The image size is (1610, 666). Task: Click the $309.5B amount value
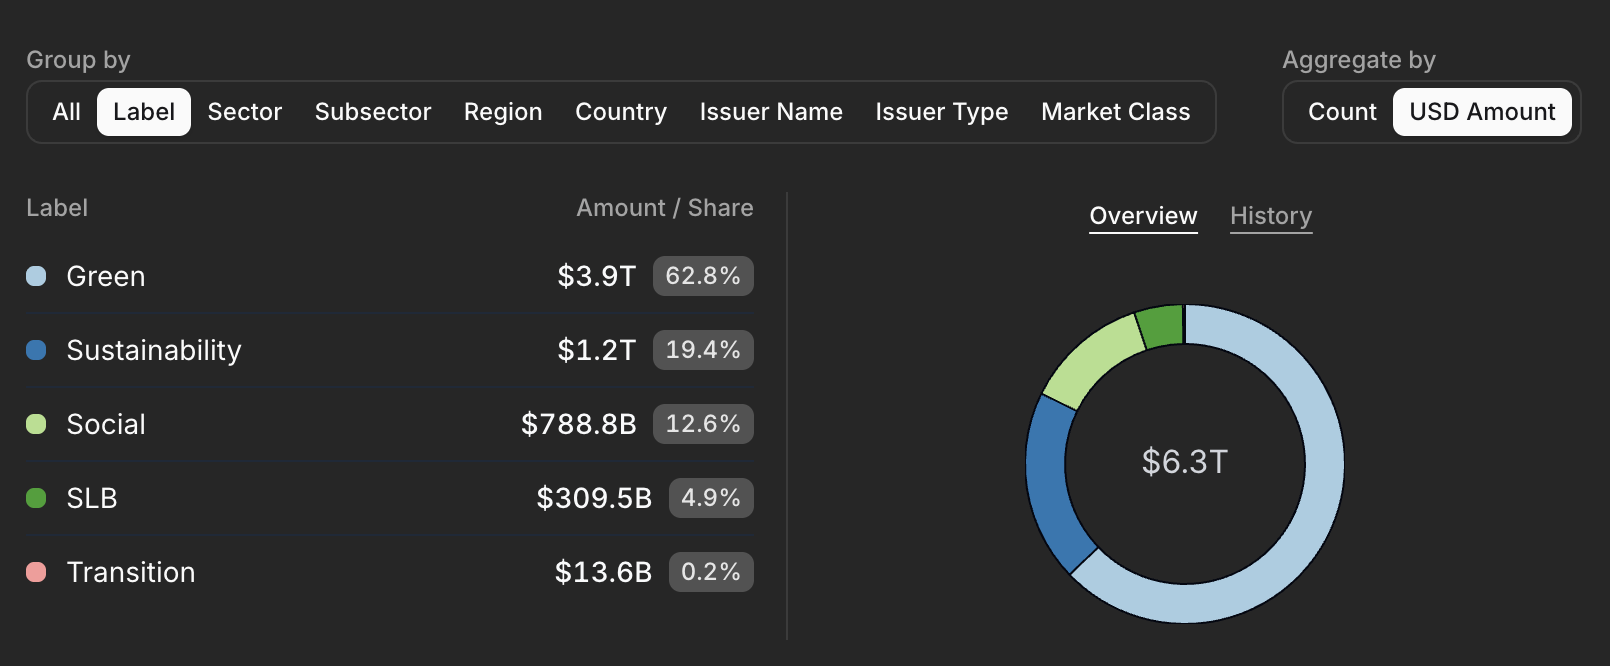(x=594, y=498)
